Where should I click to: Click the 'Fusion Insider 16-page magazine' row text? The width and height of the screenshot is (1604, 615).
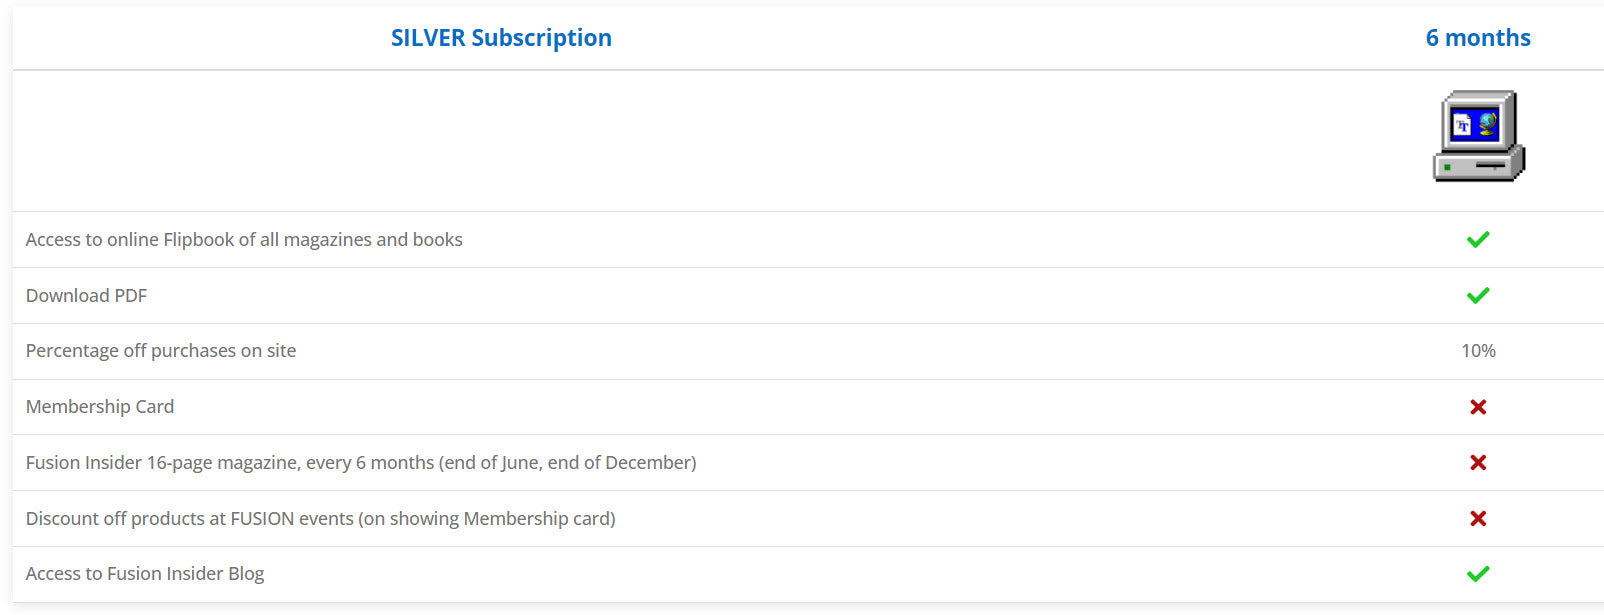tap(361, 463)
